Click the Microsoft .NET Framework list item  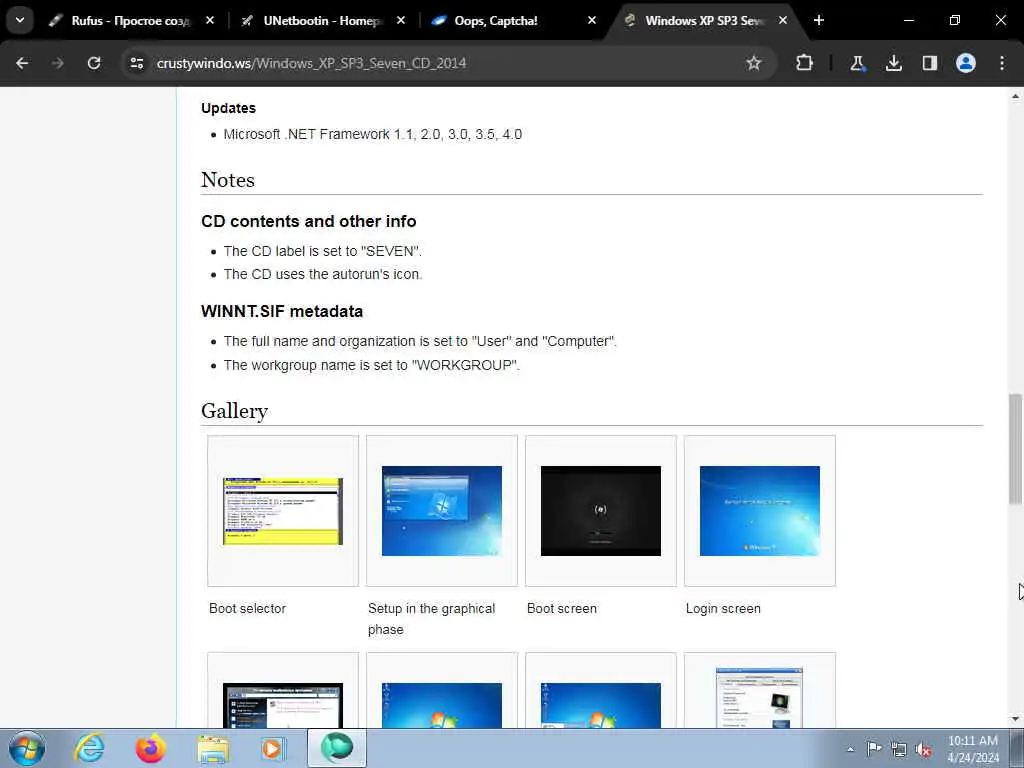pos(373,134)
